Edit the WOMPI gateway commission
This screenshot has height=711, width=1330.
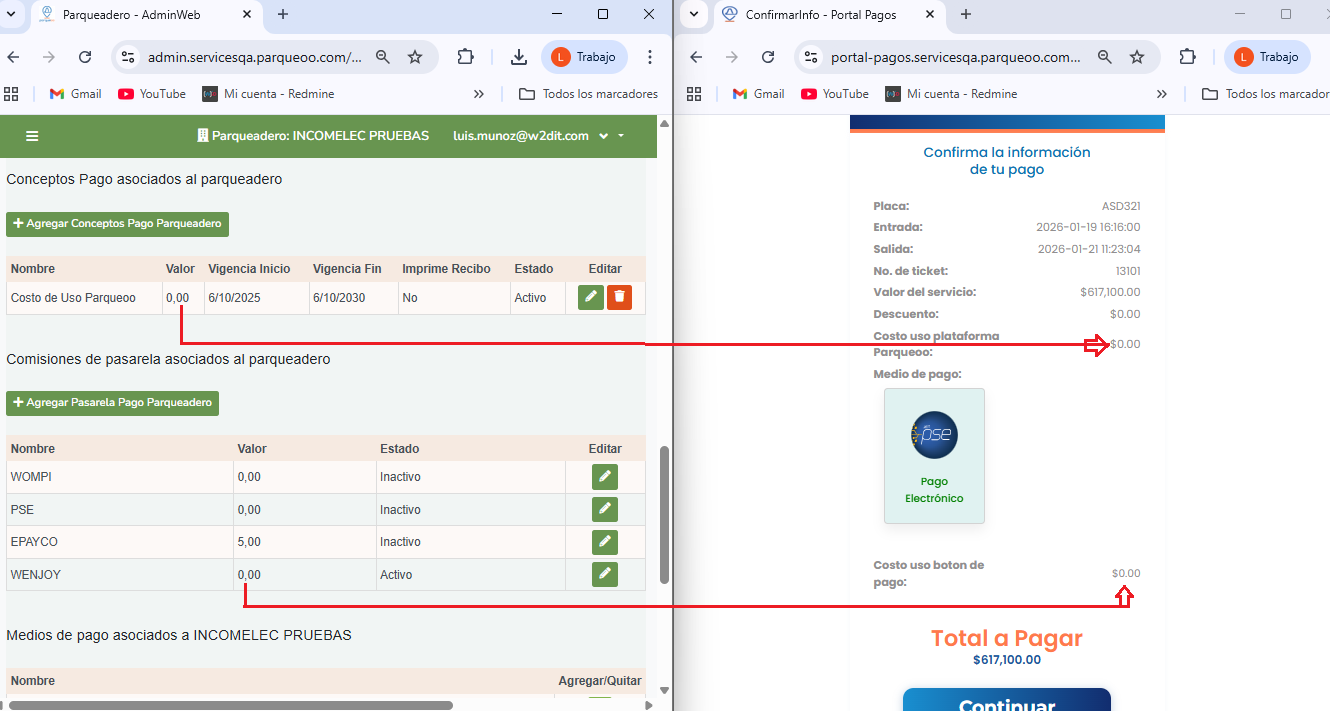[604, 477]
